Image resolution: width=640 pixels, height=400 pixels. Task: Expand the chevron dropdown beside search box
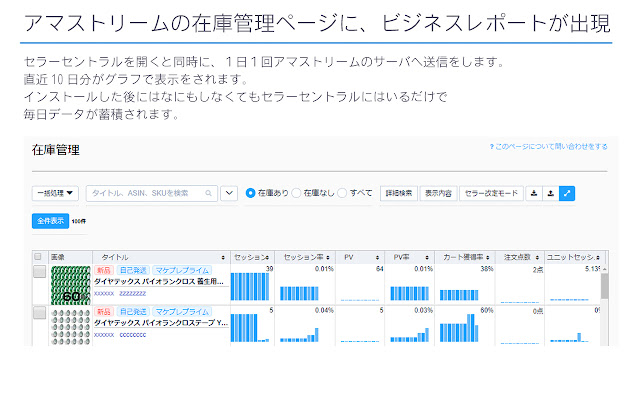pyautogui.click(x=229, y=193)
